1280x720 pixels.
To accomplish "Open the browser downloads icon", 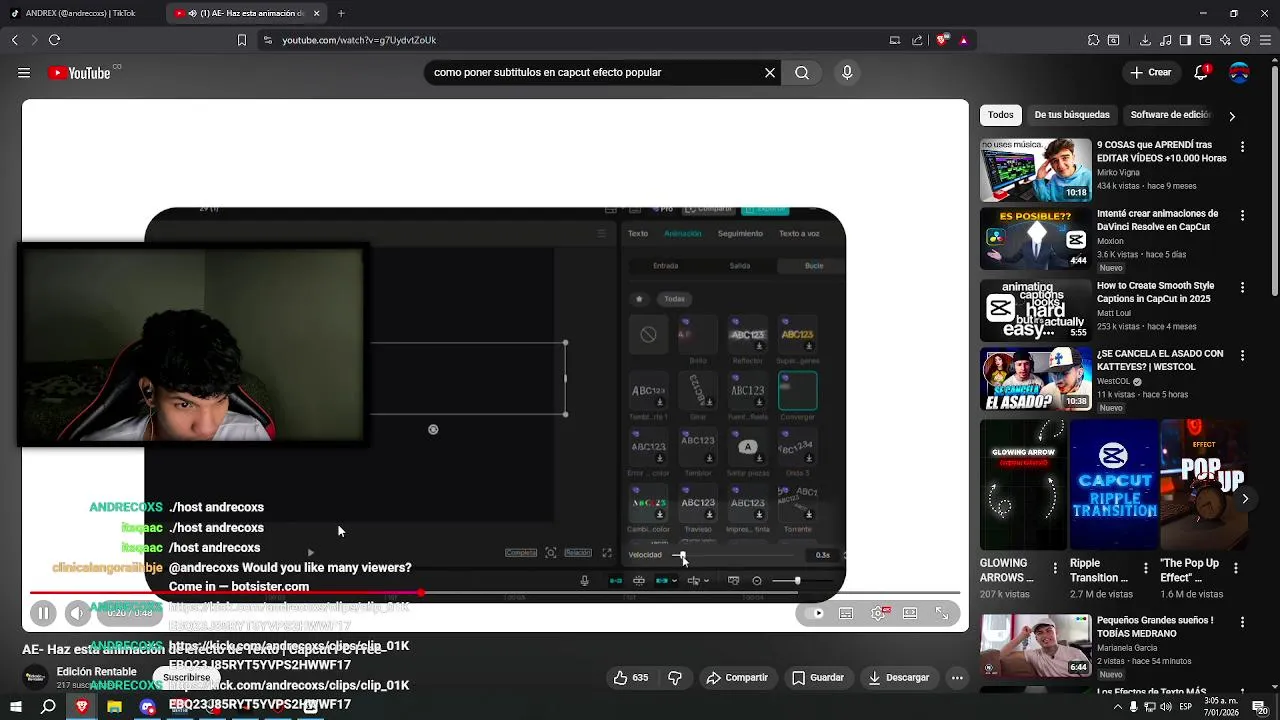I will (x=1145, y=40).
